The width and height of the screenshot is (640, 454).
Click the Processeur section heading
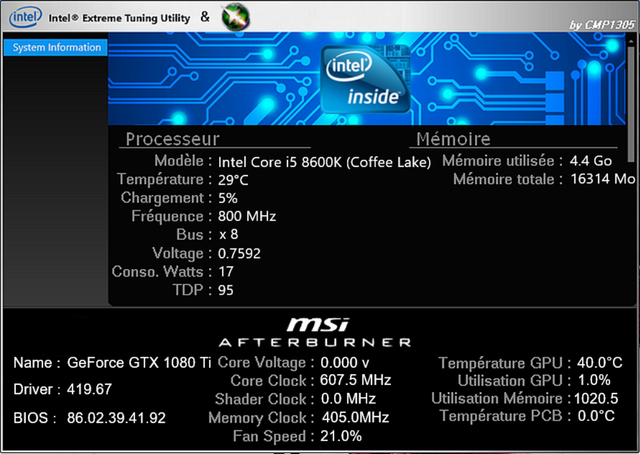coord(173,139)
